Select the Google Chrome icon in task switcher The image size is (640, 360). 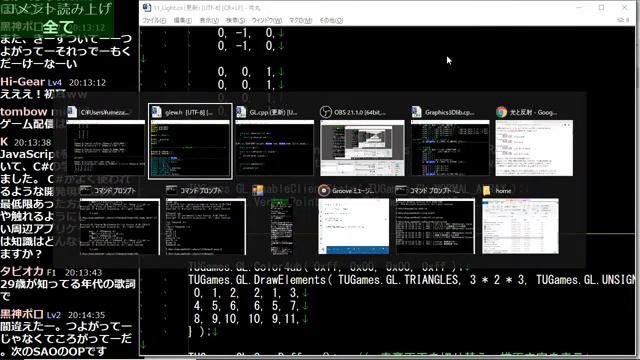point(502,112)
